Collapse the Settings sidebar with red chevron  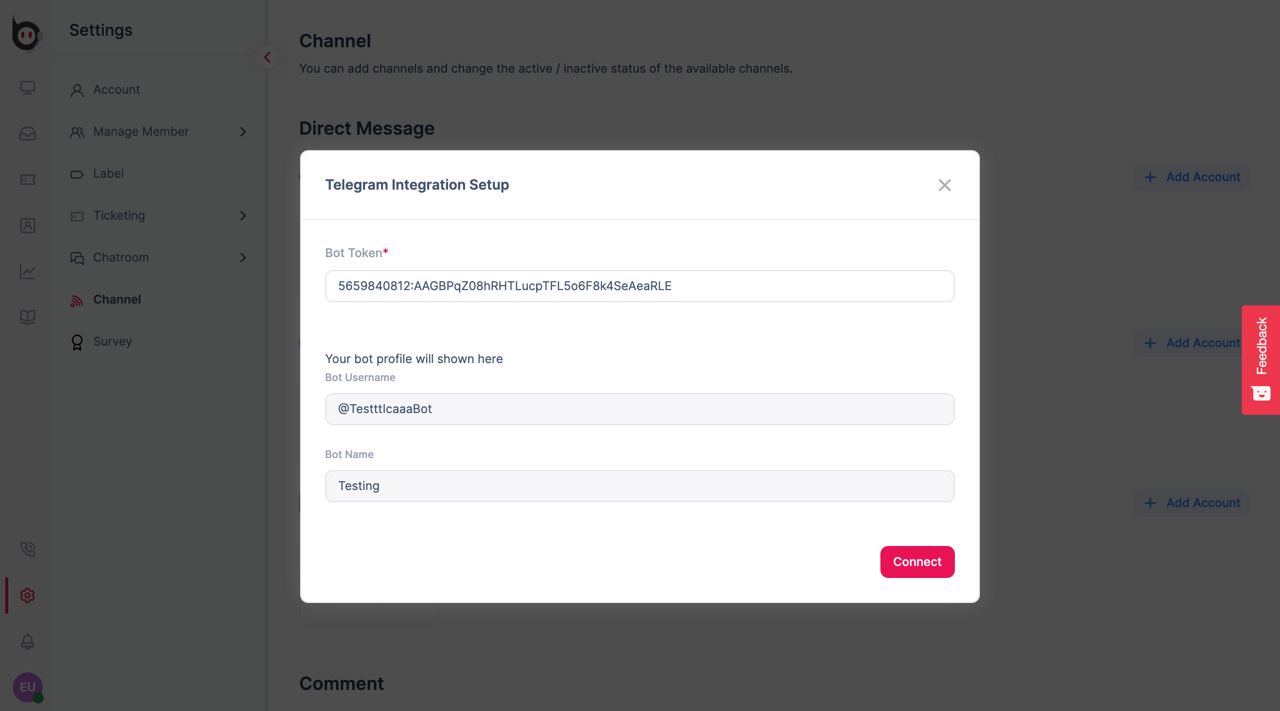click(x=267, y=57)
